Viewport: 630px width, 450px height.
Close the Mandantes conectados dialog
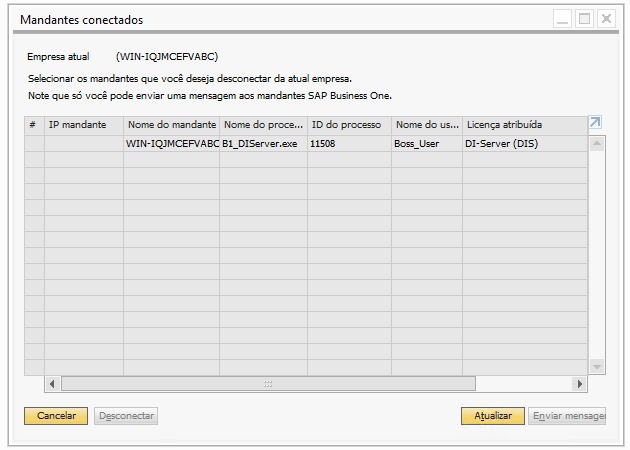[x=606, y=19]
